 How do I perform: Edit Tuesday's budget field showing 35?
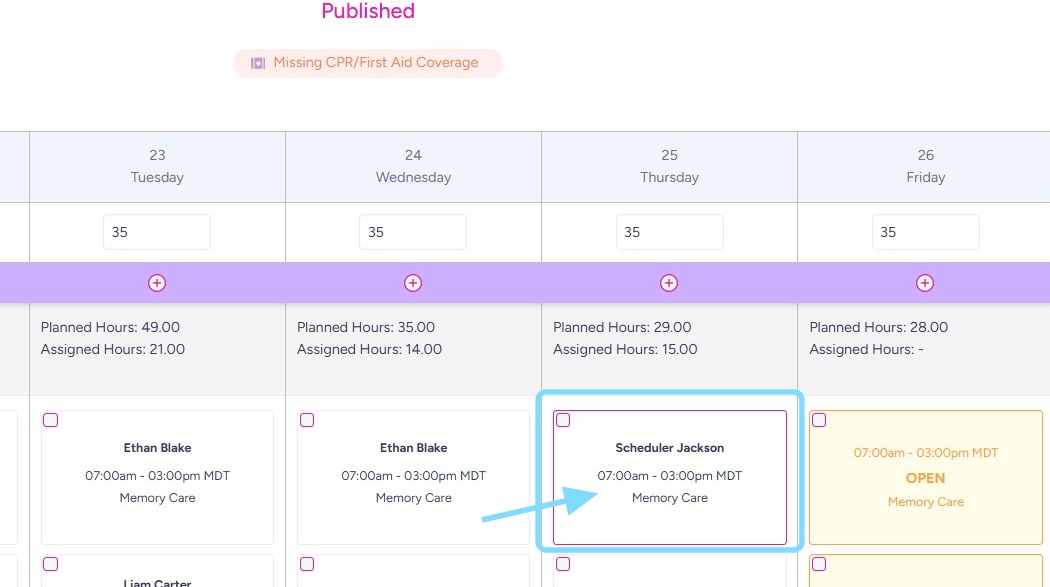pyautogui.click(x=157, y=232)
